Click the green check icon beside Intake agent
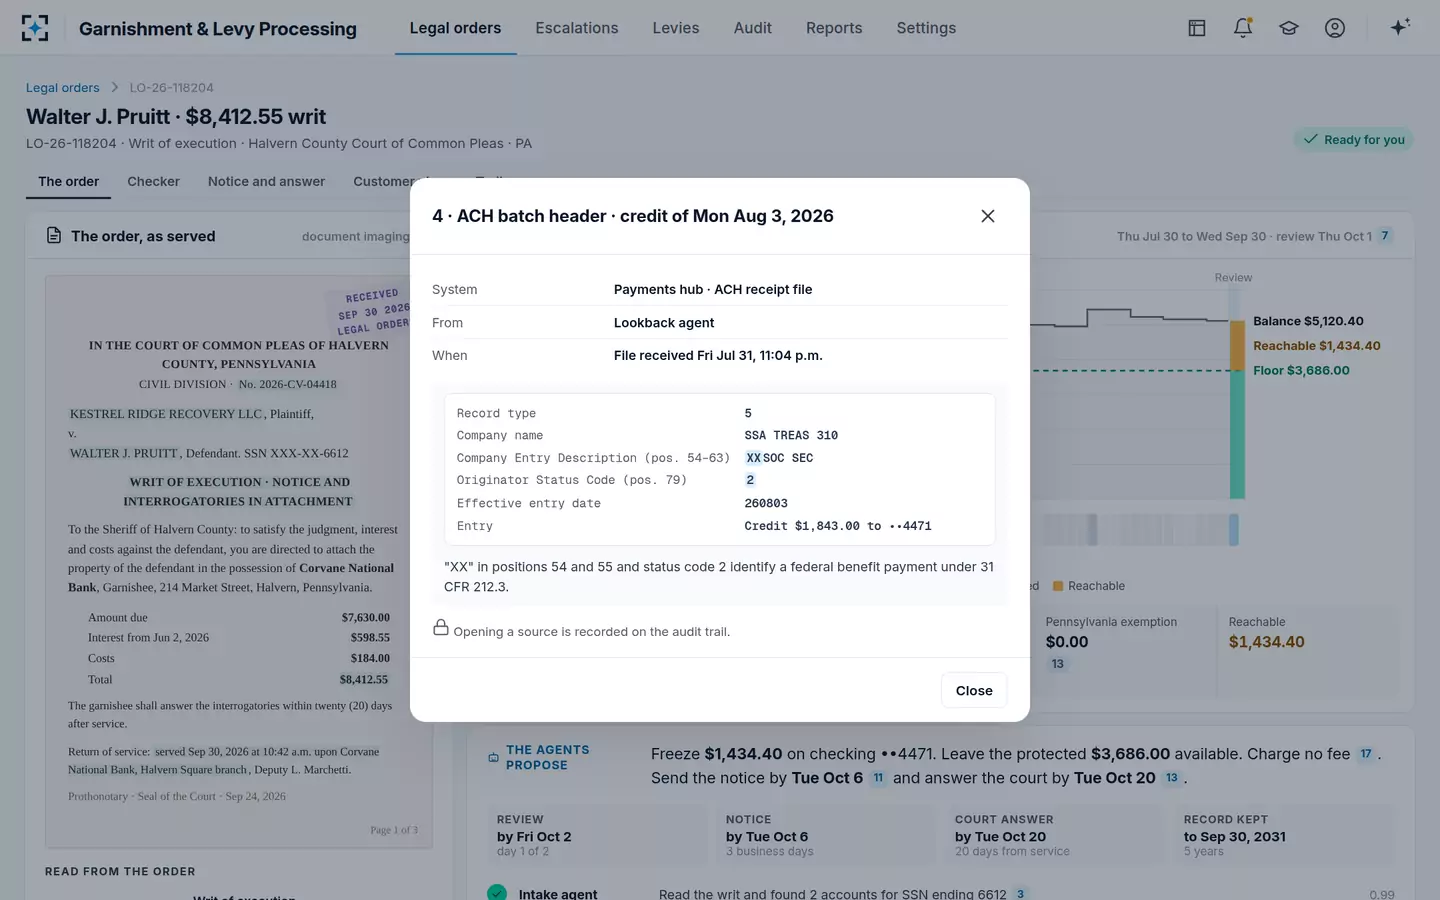Screen dimensions: 1440x900 point(497,893)
